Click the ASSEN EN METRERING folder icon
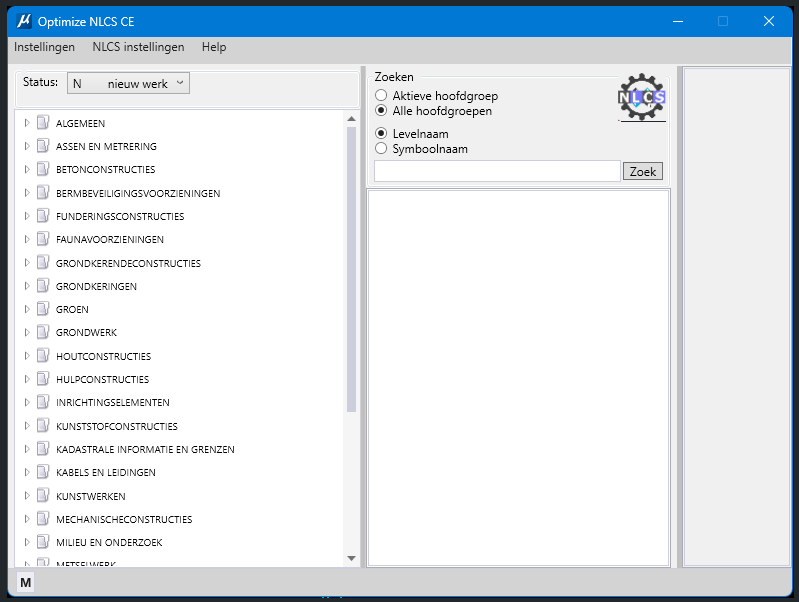This screenshot has height=602, width=799. coord(43,146)
